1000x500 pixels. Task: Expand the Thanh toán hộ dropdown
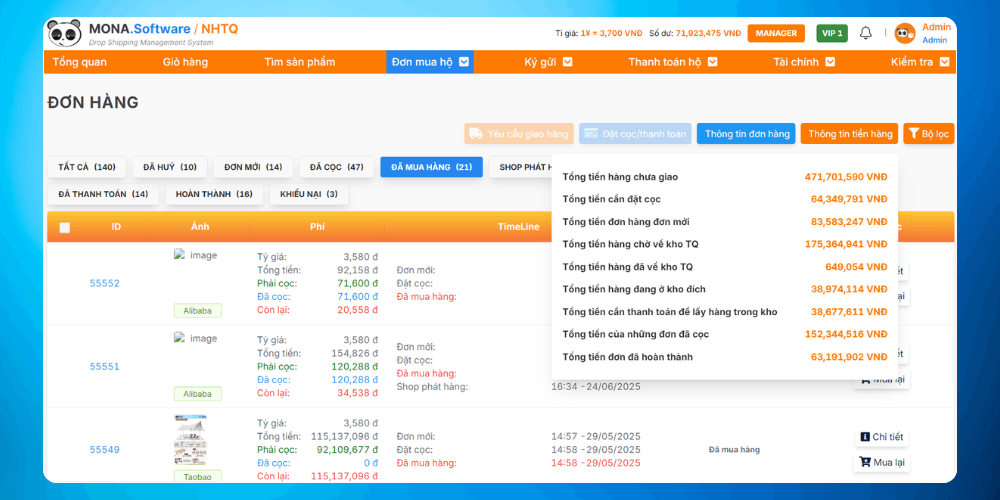coord(711,62)
